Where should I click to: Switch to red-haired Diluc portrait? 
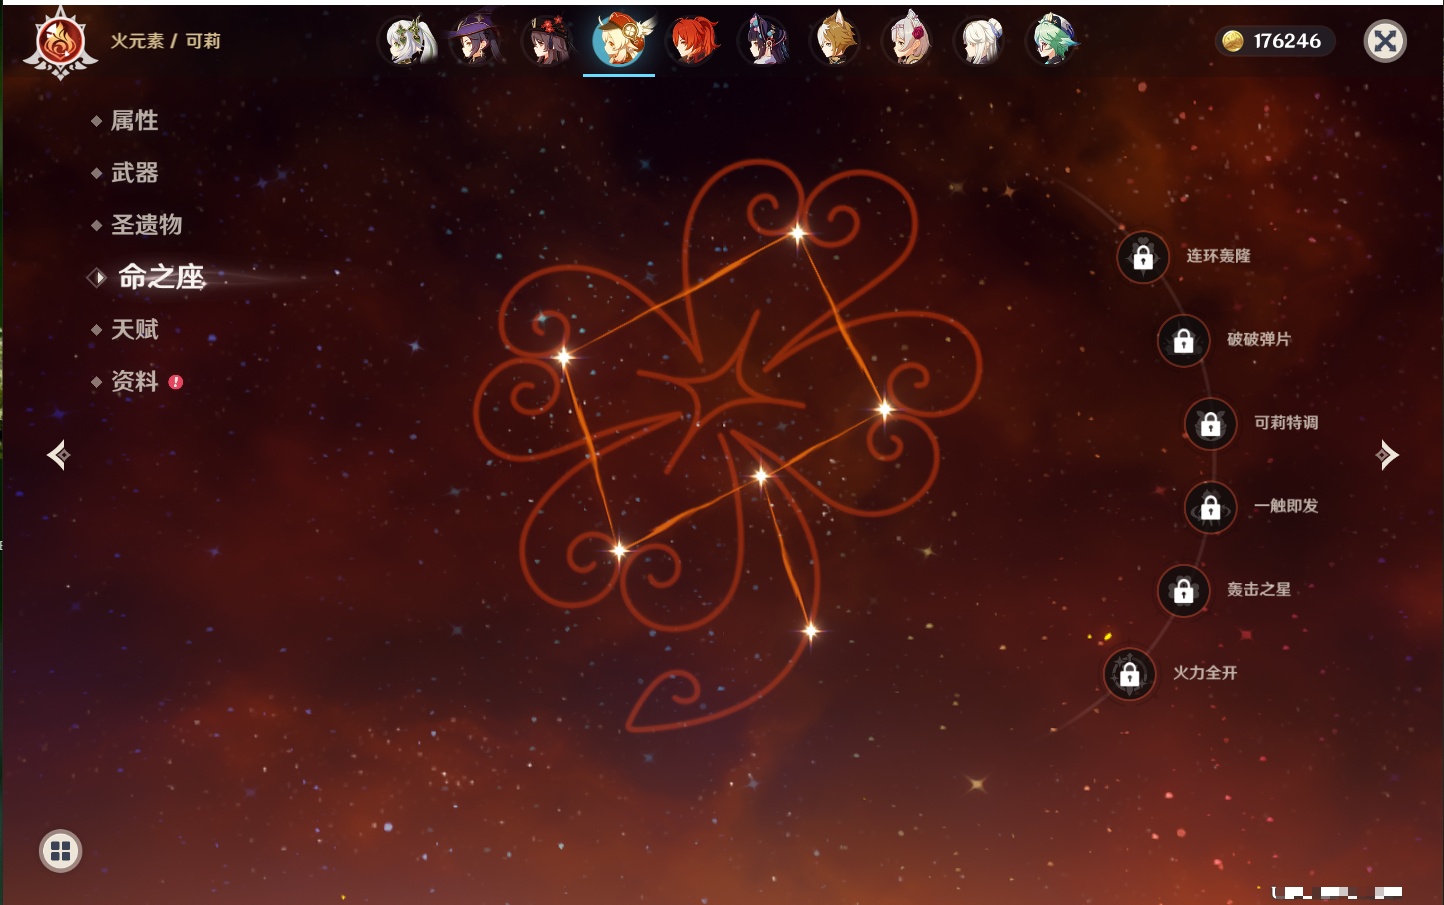(693, 42)
